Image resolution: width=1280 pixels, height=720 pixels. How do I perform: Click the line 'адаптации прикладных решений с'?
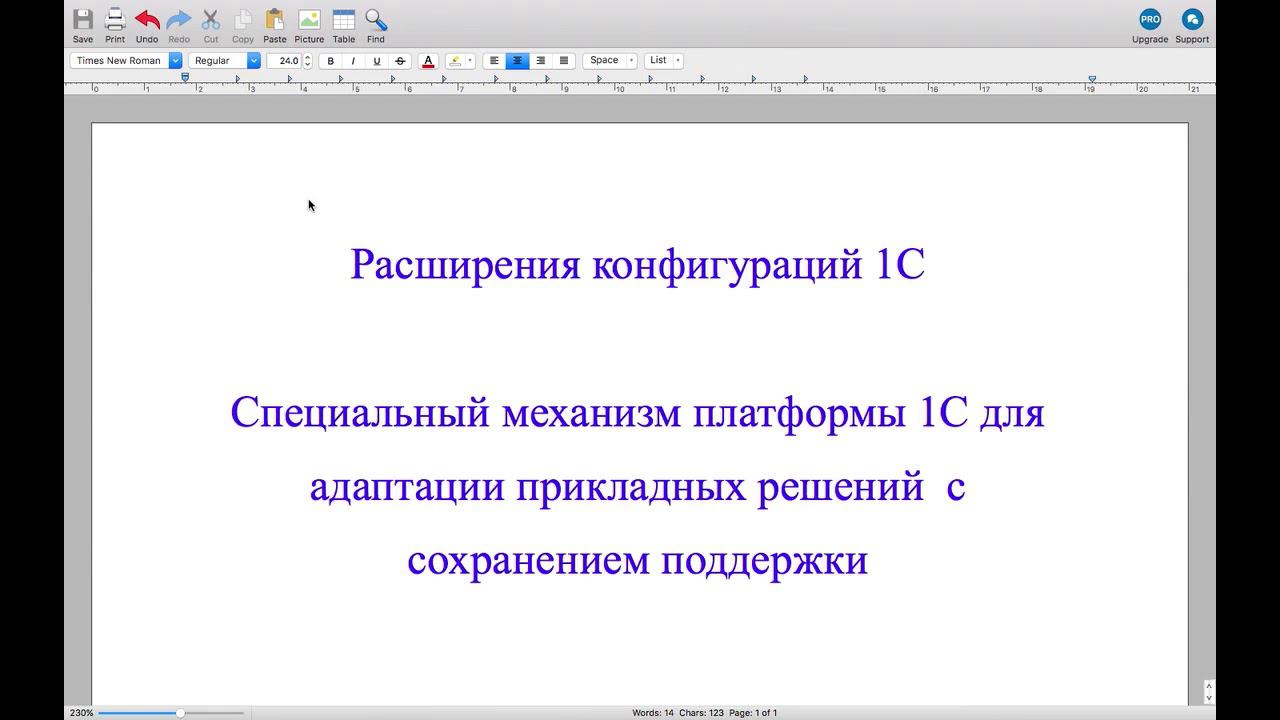pyautogui.click(x=638, y=487)
